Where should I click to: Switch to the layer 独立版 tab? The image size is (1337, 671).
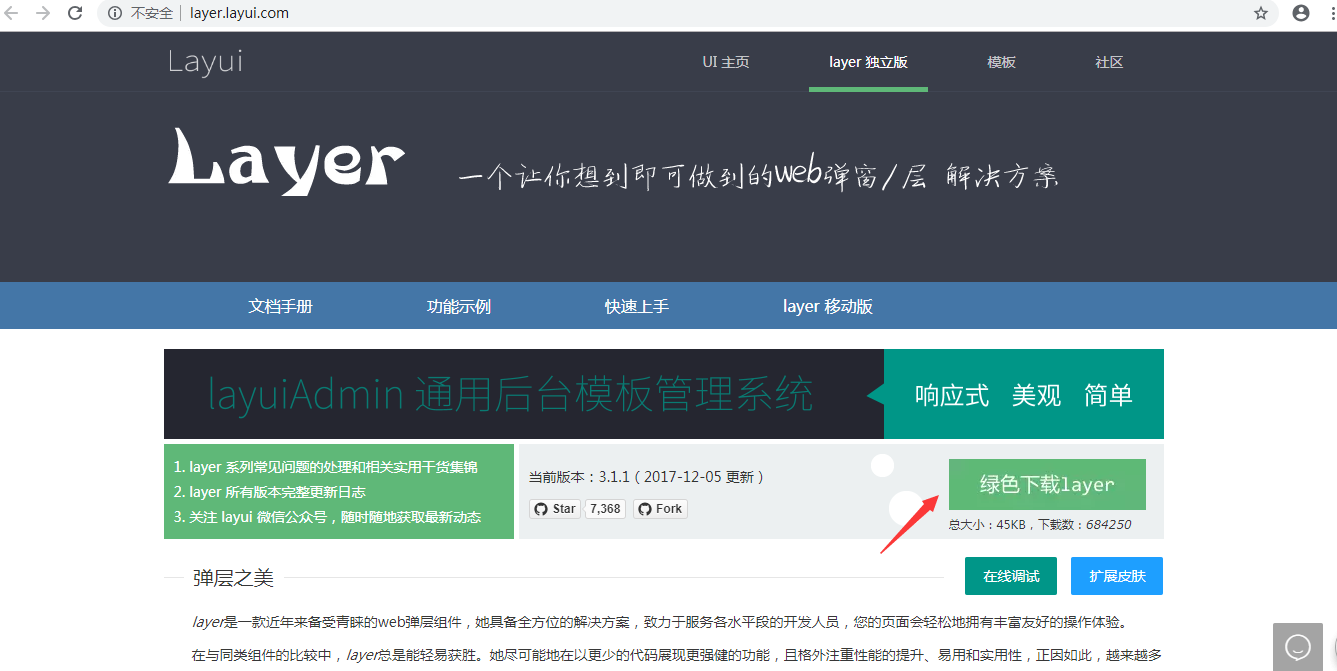pos(868,61)
